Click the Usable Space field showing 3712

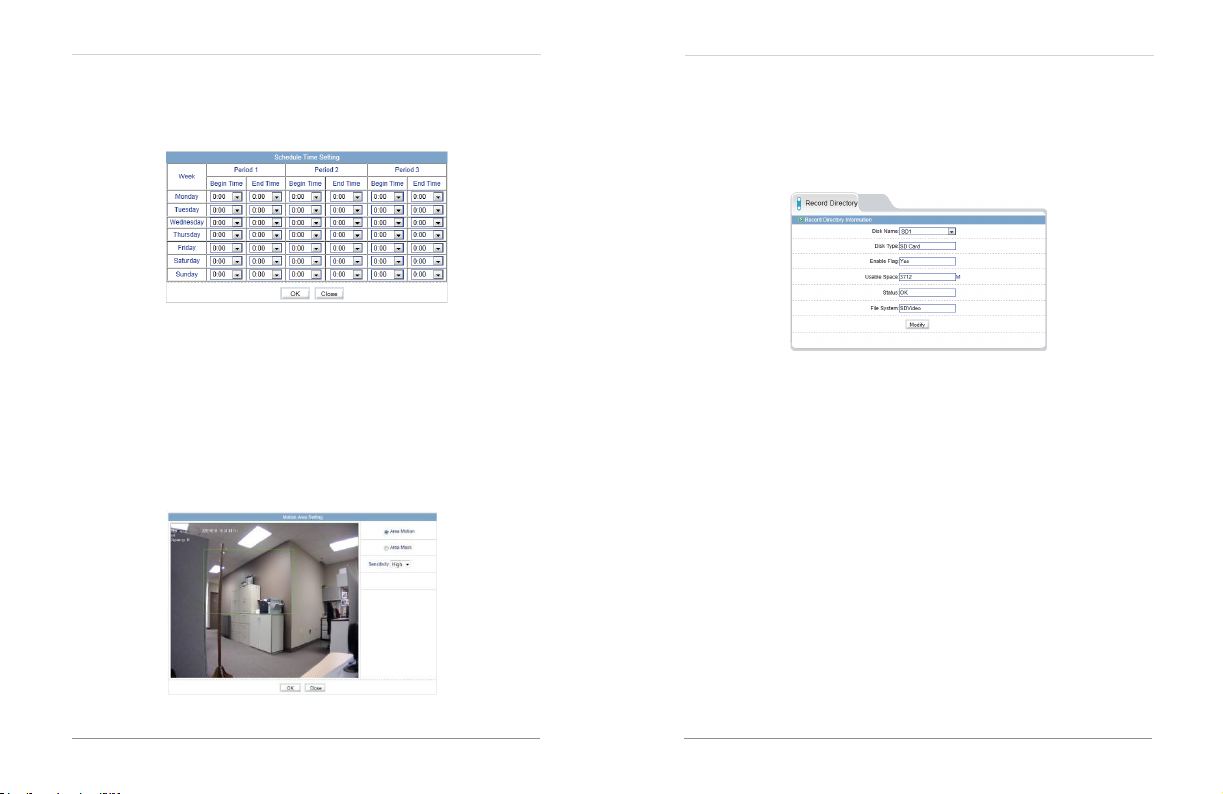927,276
